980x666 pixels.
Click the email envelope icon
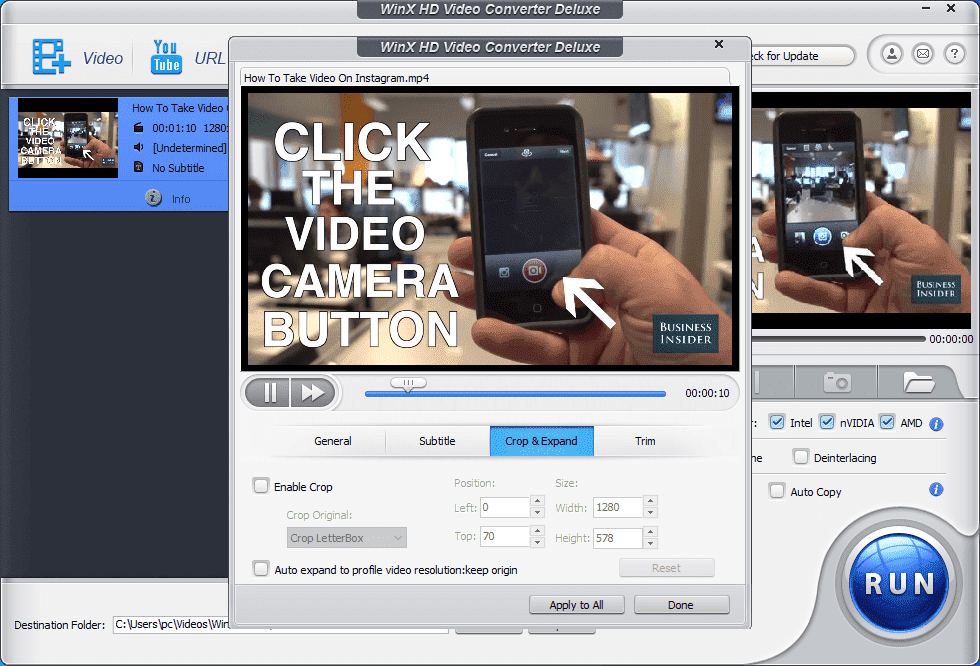coord(923,54)
